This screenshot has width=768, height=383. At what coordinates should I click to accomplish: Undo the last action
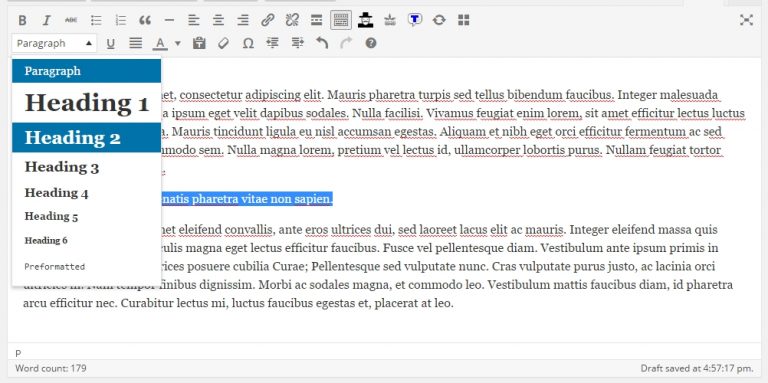(322, 44)
